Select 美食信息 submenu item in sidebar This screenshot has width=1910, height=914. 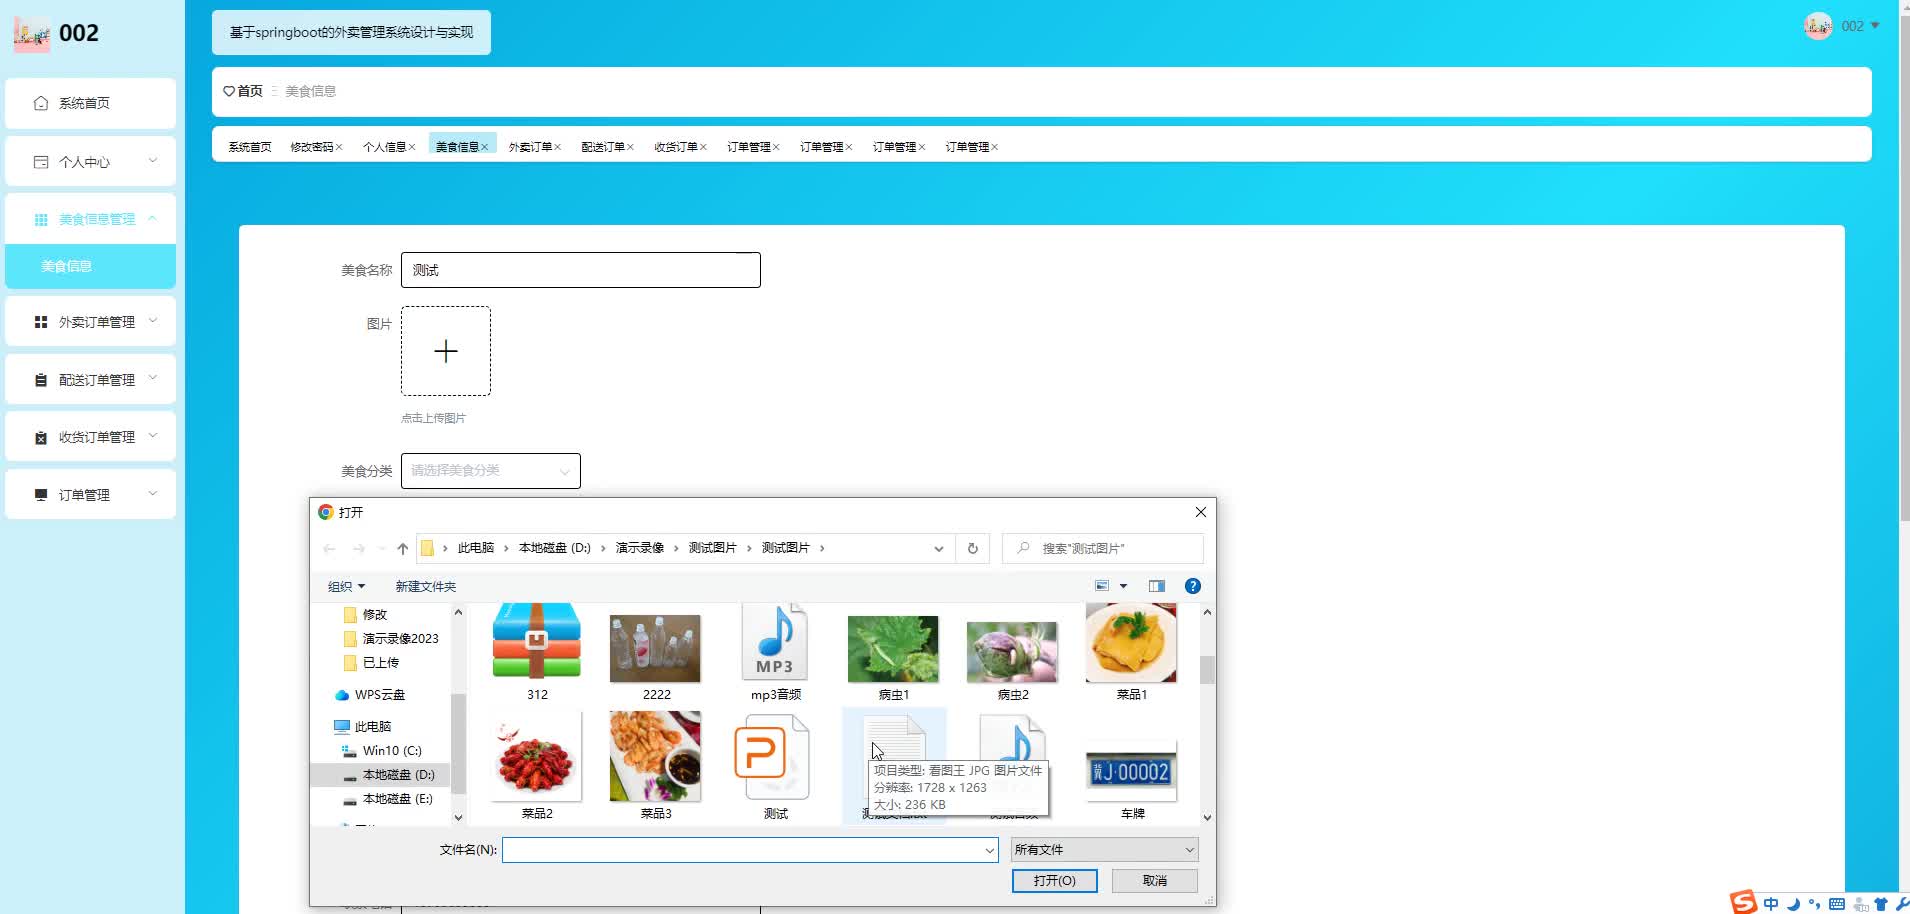pos(90,266)
